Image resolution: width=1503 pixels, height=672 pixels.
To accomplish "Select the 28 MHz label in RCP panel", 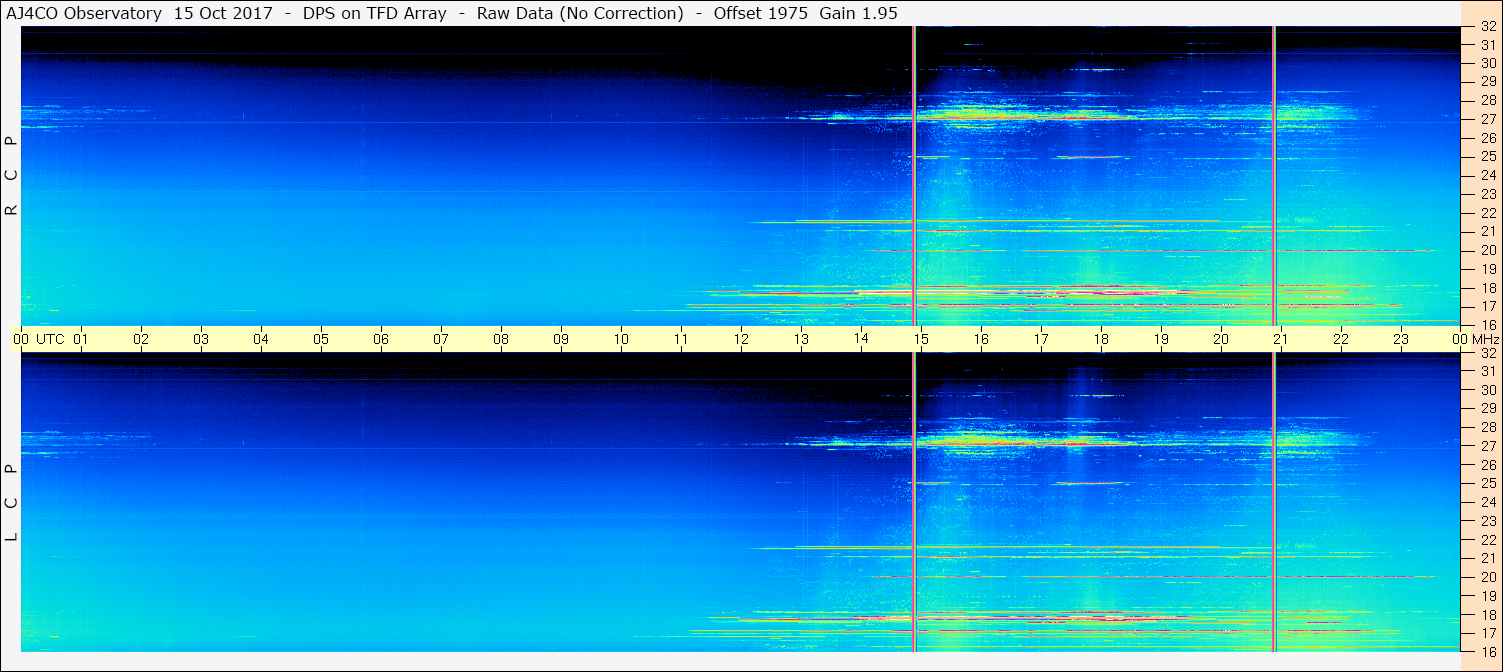I will click(x=1487, y=100).
